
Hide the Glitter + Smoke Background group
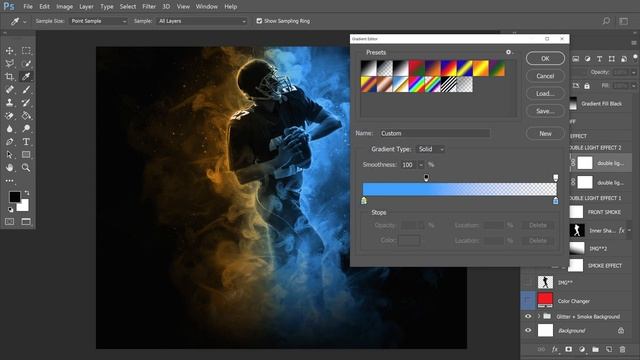[528, 316]
